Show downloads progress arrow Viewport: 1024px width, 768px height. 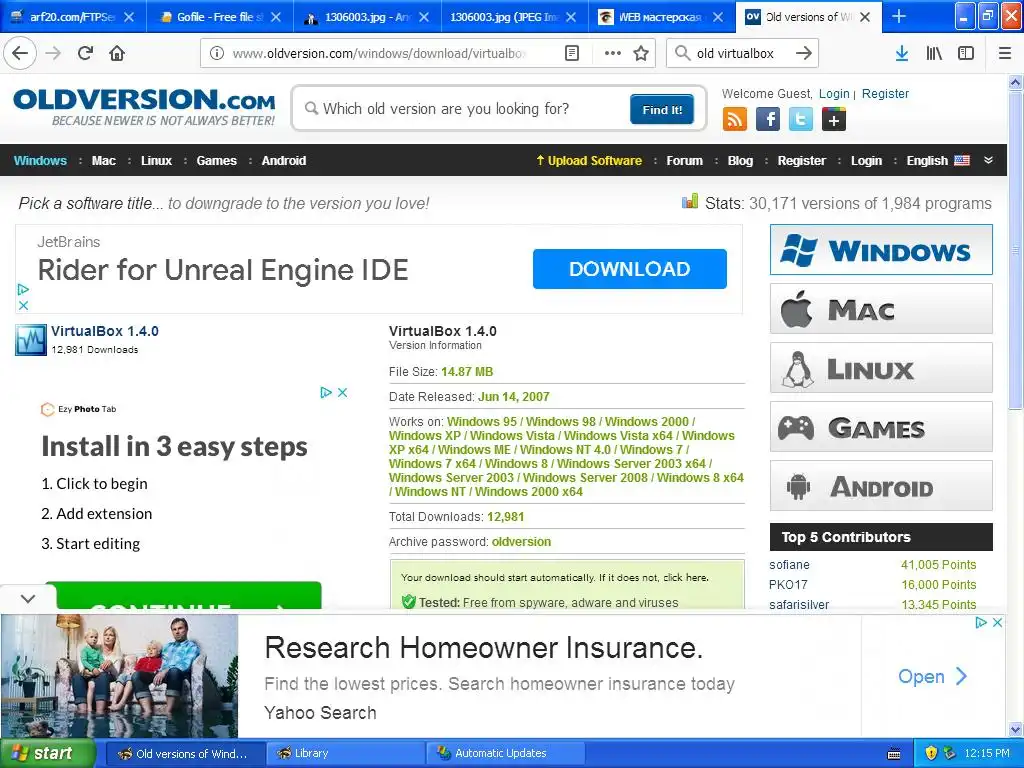click(902, 54)
